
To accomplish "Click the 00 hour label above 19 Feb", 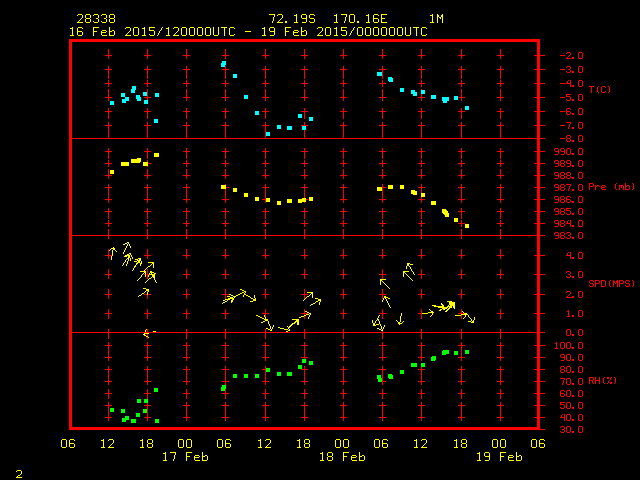I will pyautogui.click(x=499, y=444).
